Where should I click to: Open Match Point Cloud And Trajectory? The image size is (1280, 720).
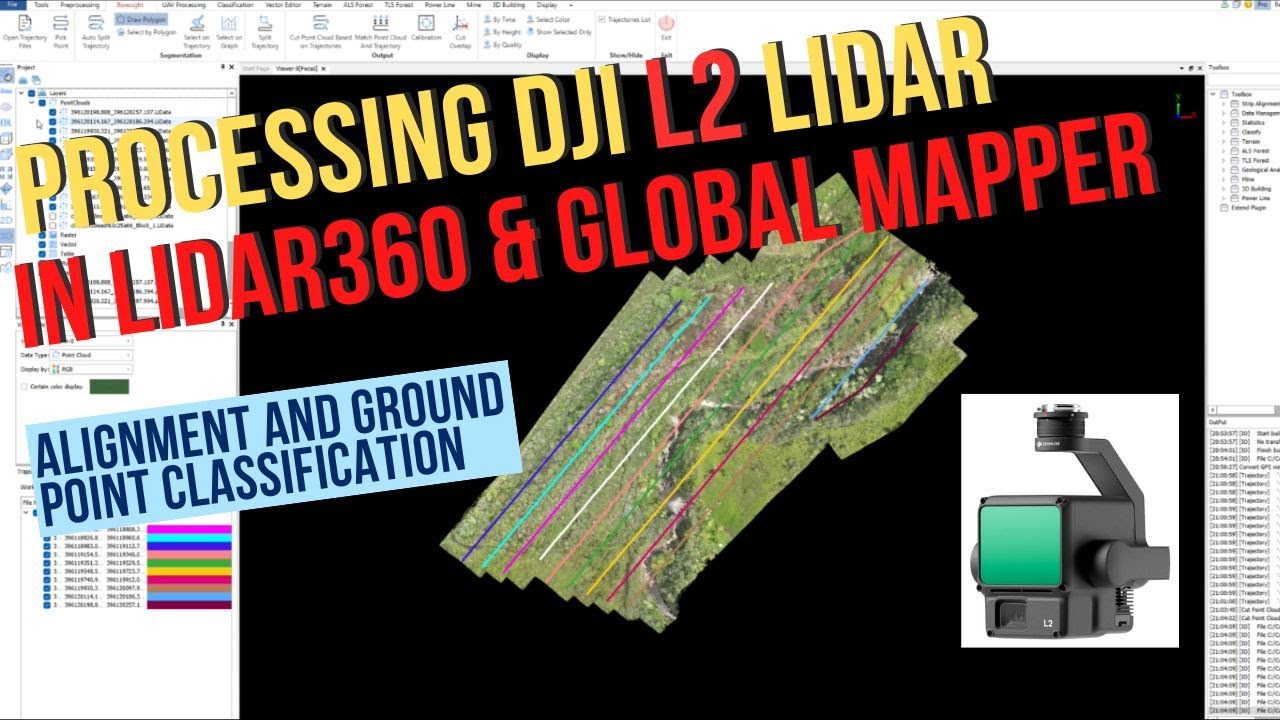click(x=381, y=32)
